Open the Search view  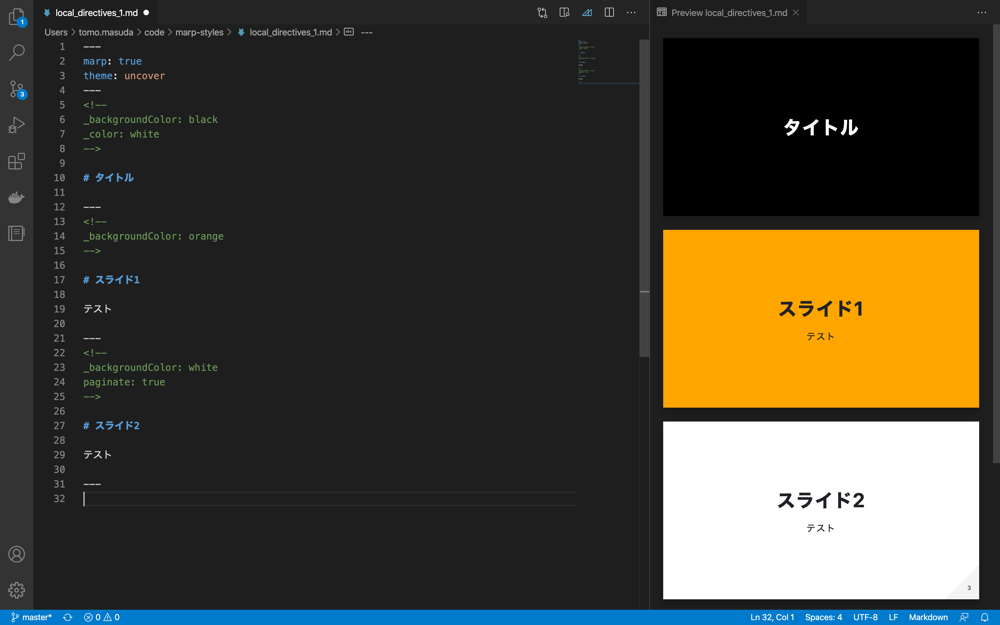pyautogui.click(x=16, y=53)
